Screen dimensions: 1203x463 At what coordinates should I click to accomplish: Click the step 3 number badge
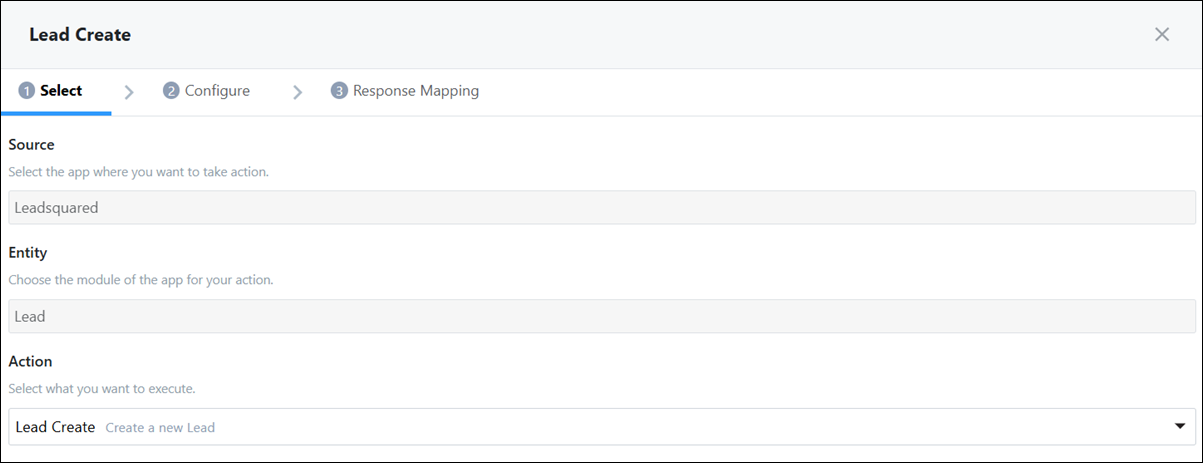pos(339,91)
